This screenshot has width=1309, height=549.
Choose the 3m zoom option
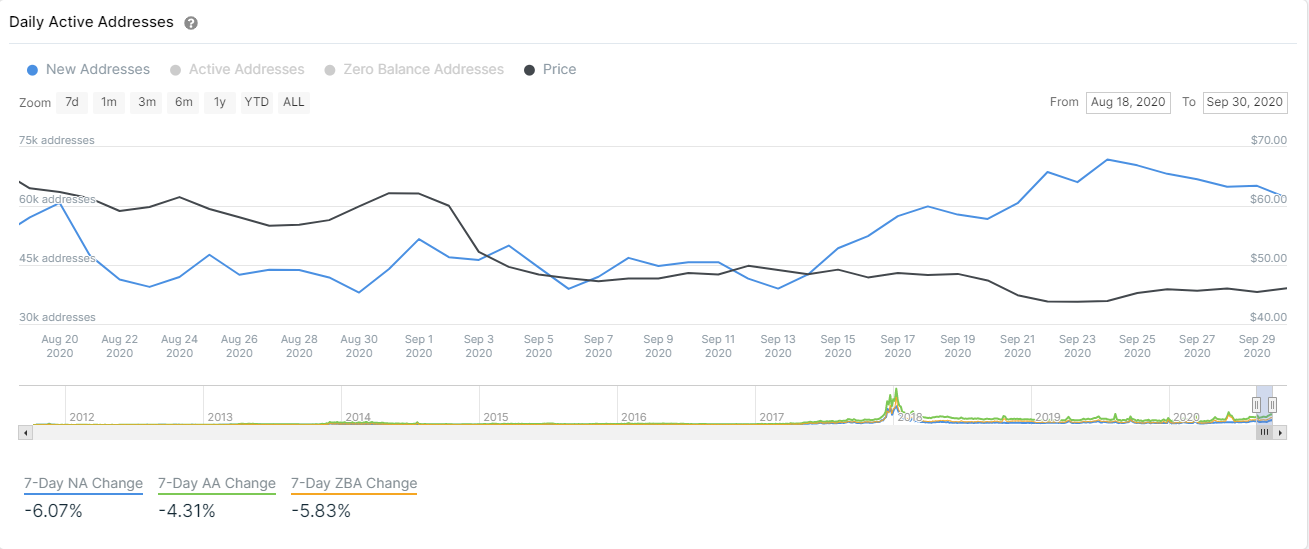point(147,102)
